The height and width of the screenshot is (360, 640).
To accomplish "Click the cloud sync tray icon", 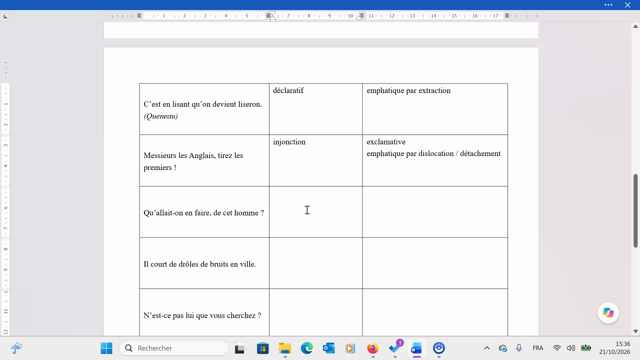I will pos(503,348).
